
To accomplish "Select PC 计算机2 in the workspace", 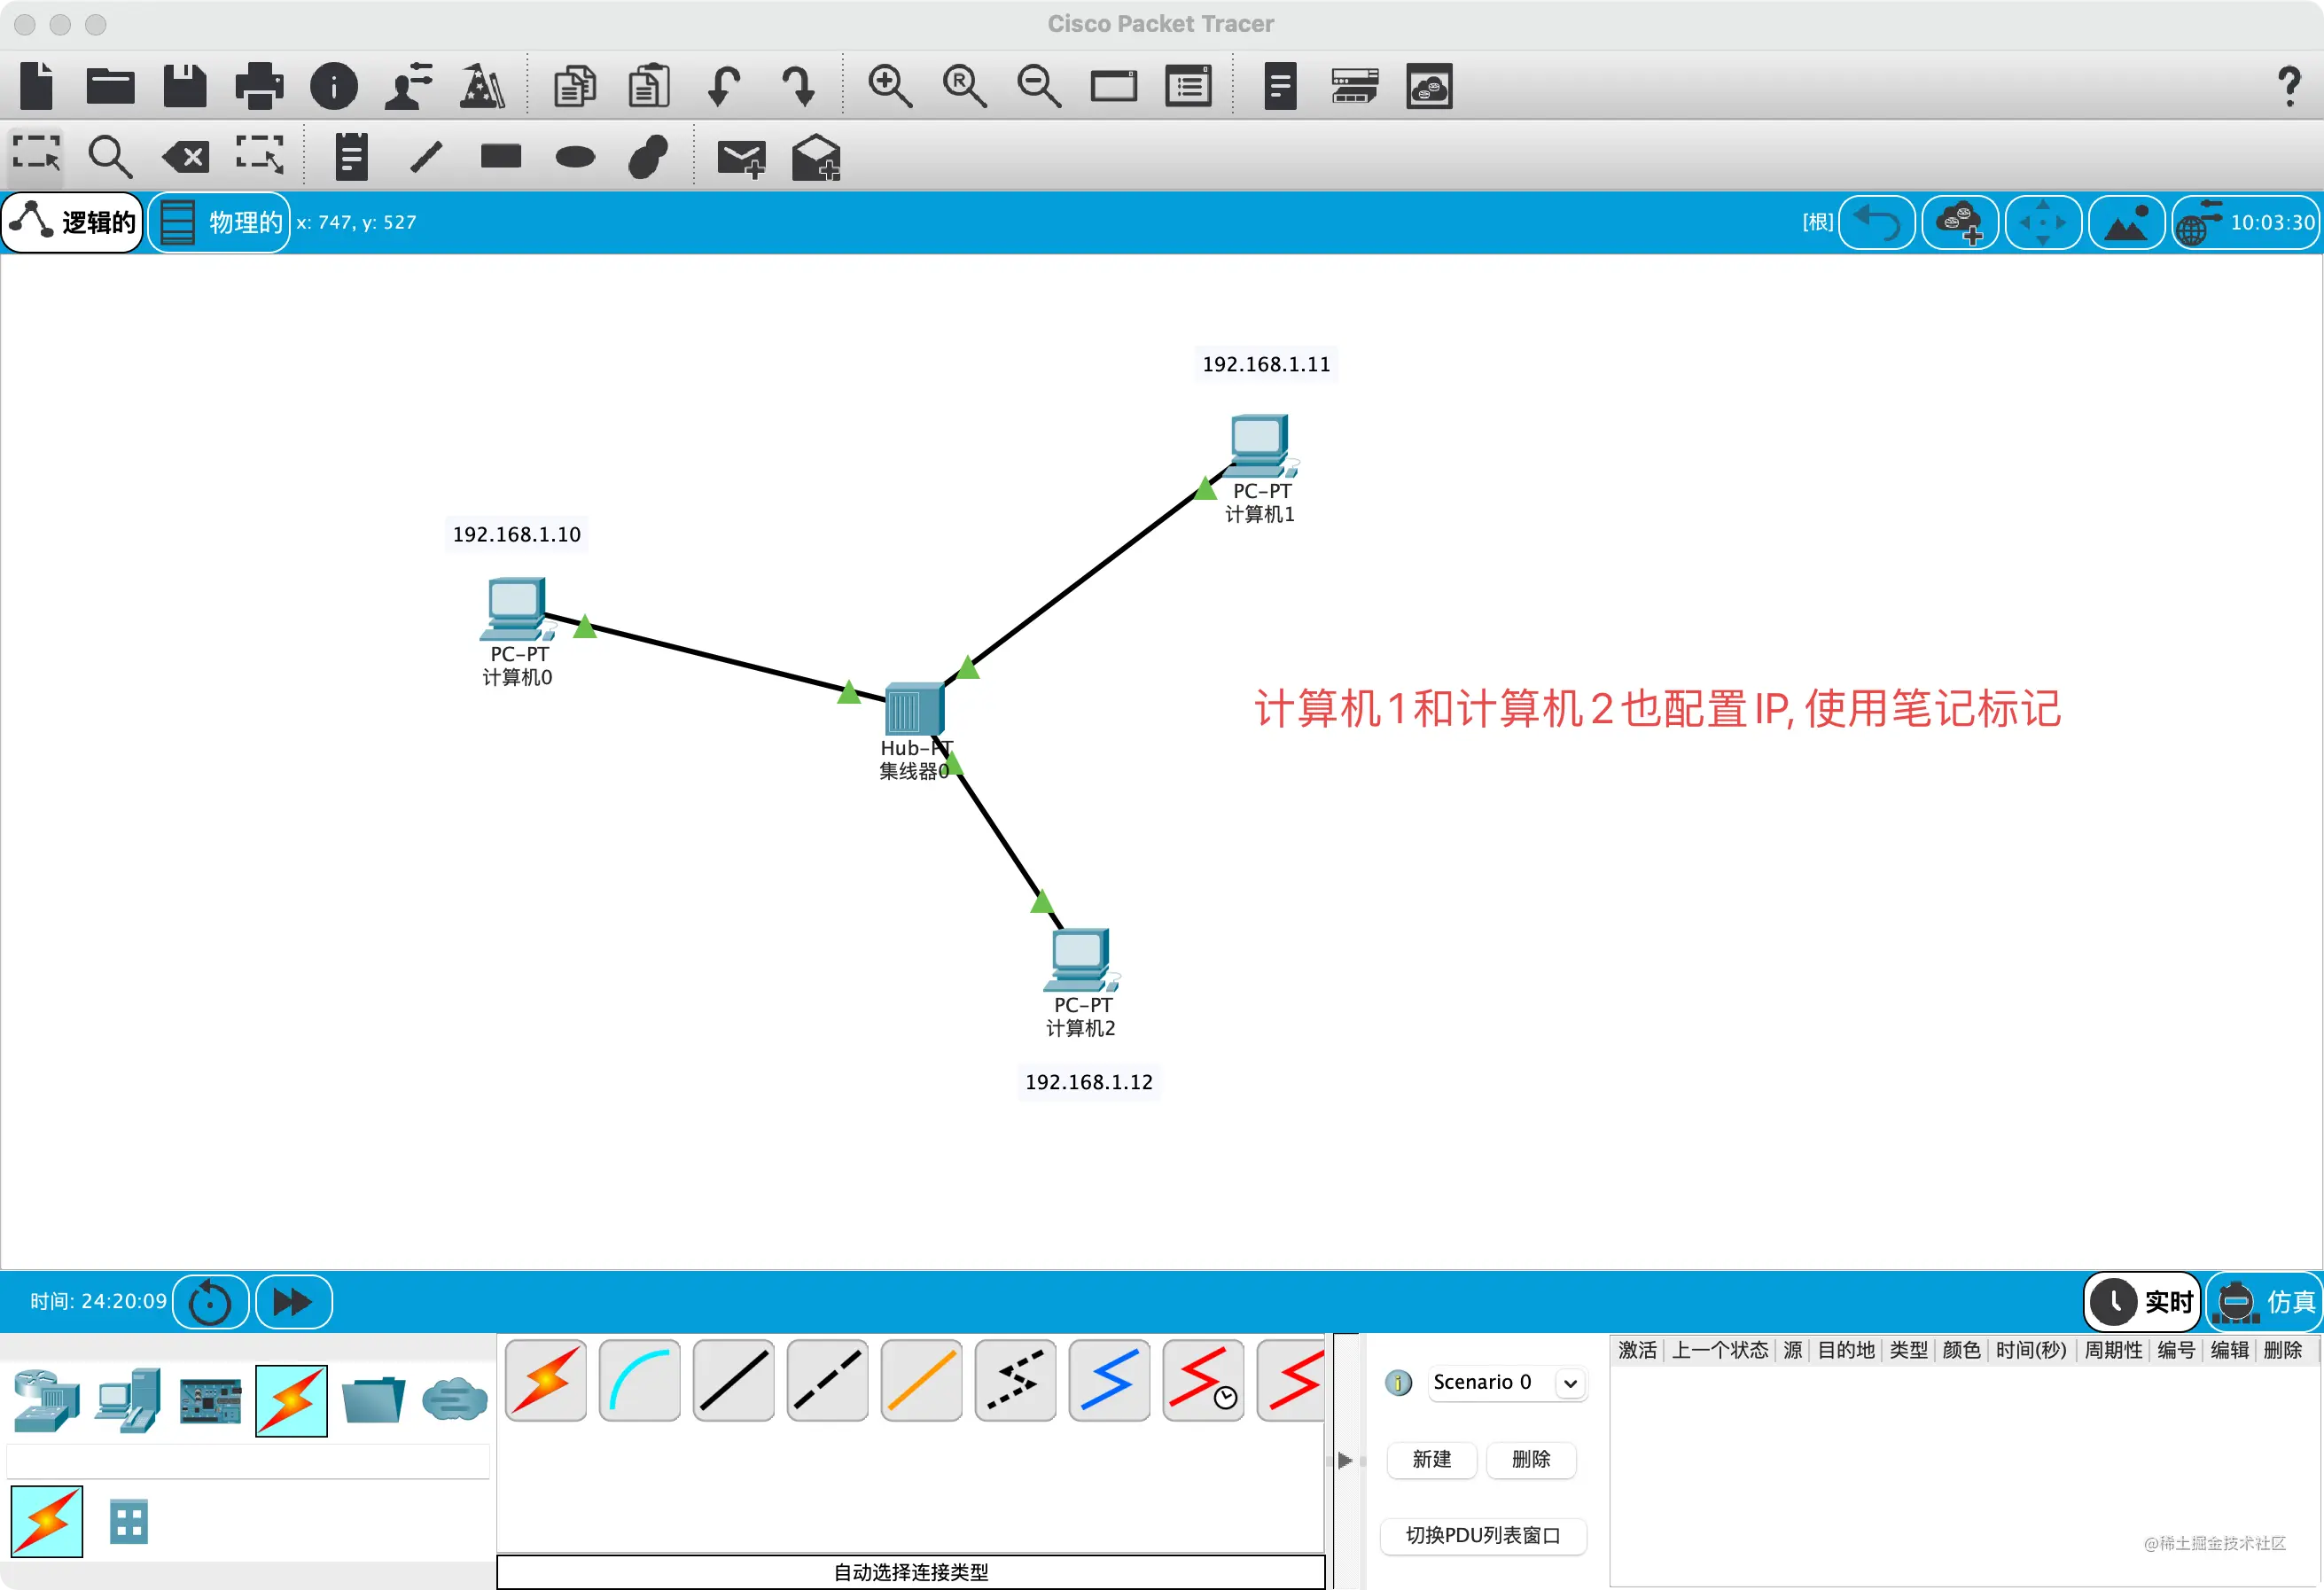I will click(1081, 960).
